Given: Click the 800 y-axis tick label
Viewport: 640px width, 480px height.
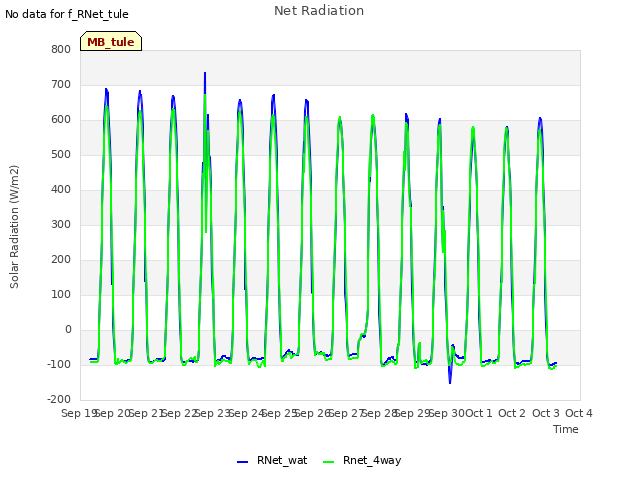Looking at the screenshot, I should click(x=61, y=49).
